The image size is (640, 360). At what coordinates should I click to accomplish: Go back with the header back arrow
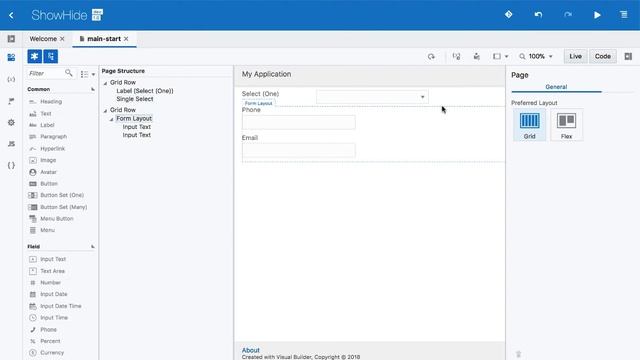click(11, 16)
